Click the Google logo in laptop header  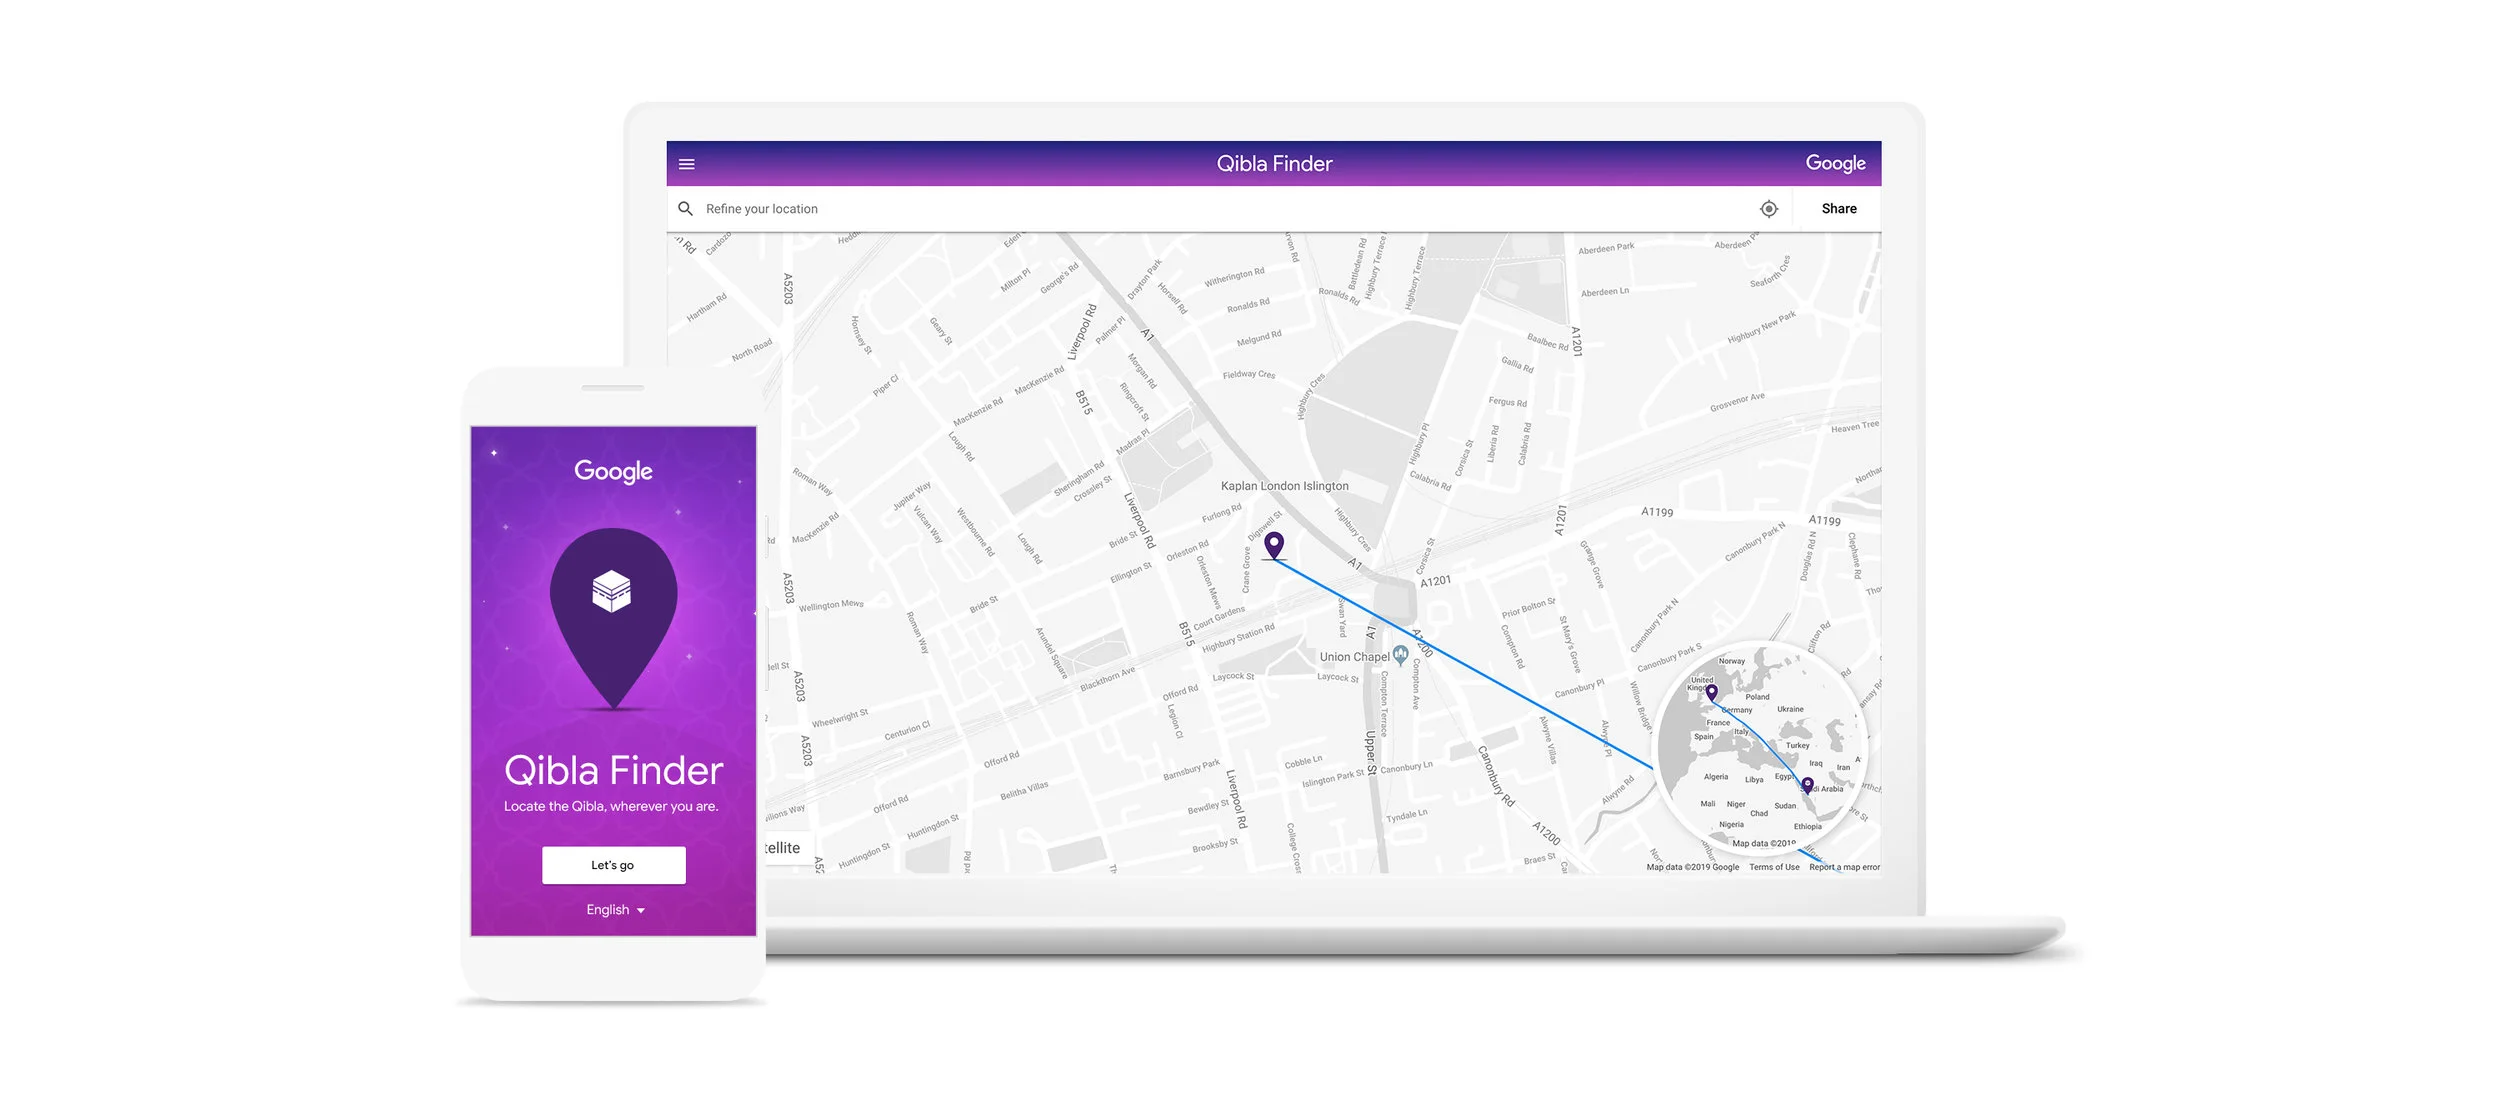(1835, 163)
